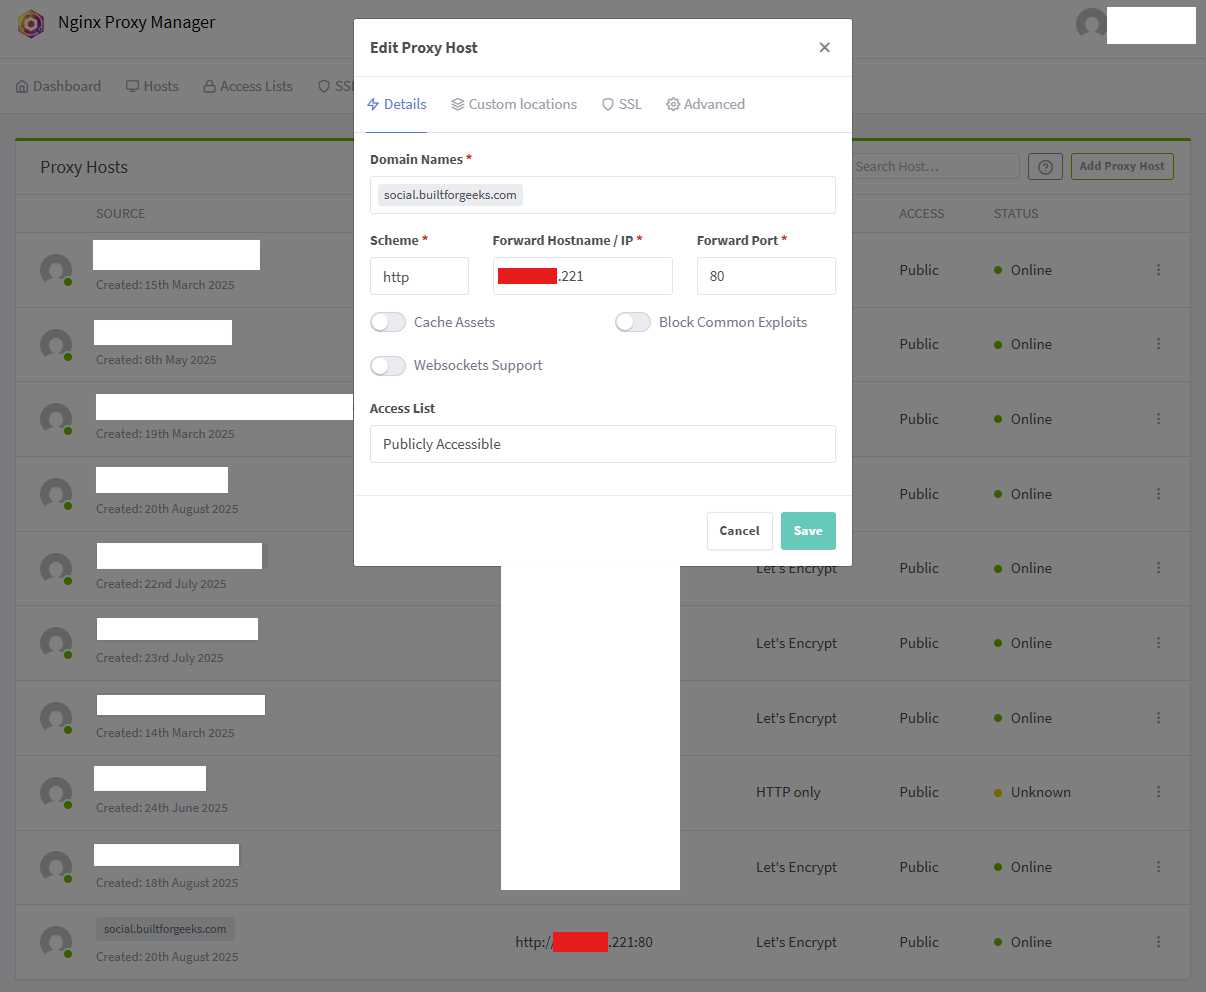Switch to the SSL tab in dialog
1206x992 pixels.
pos(621,104)
